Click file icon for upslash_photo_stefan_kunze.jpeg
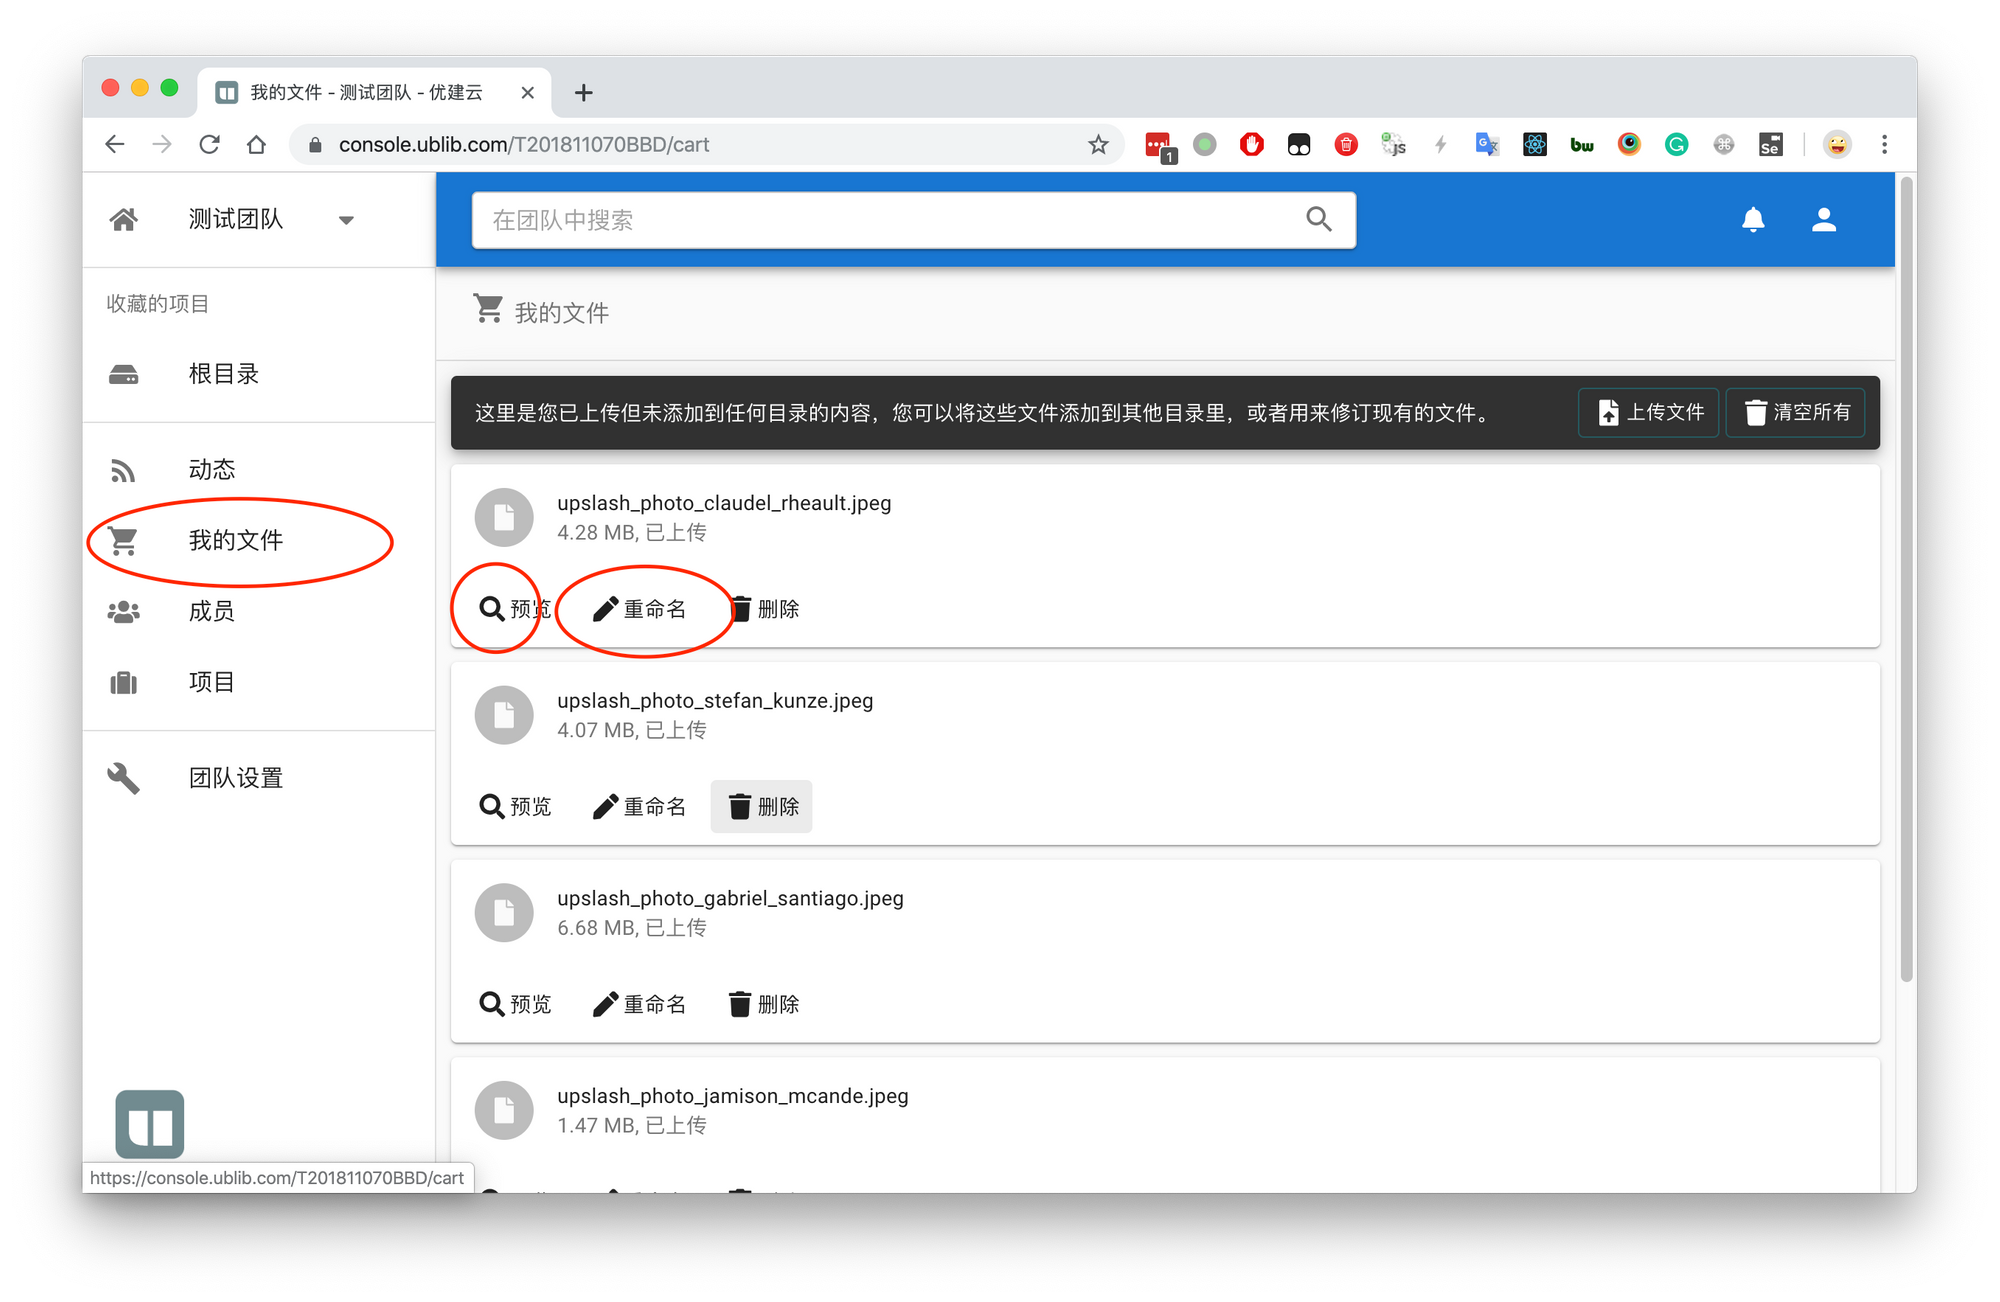The width and height of the screenshot is (2000, 1302). (x=504, y=715)
